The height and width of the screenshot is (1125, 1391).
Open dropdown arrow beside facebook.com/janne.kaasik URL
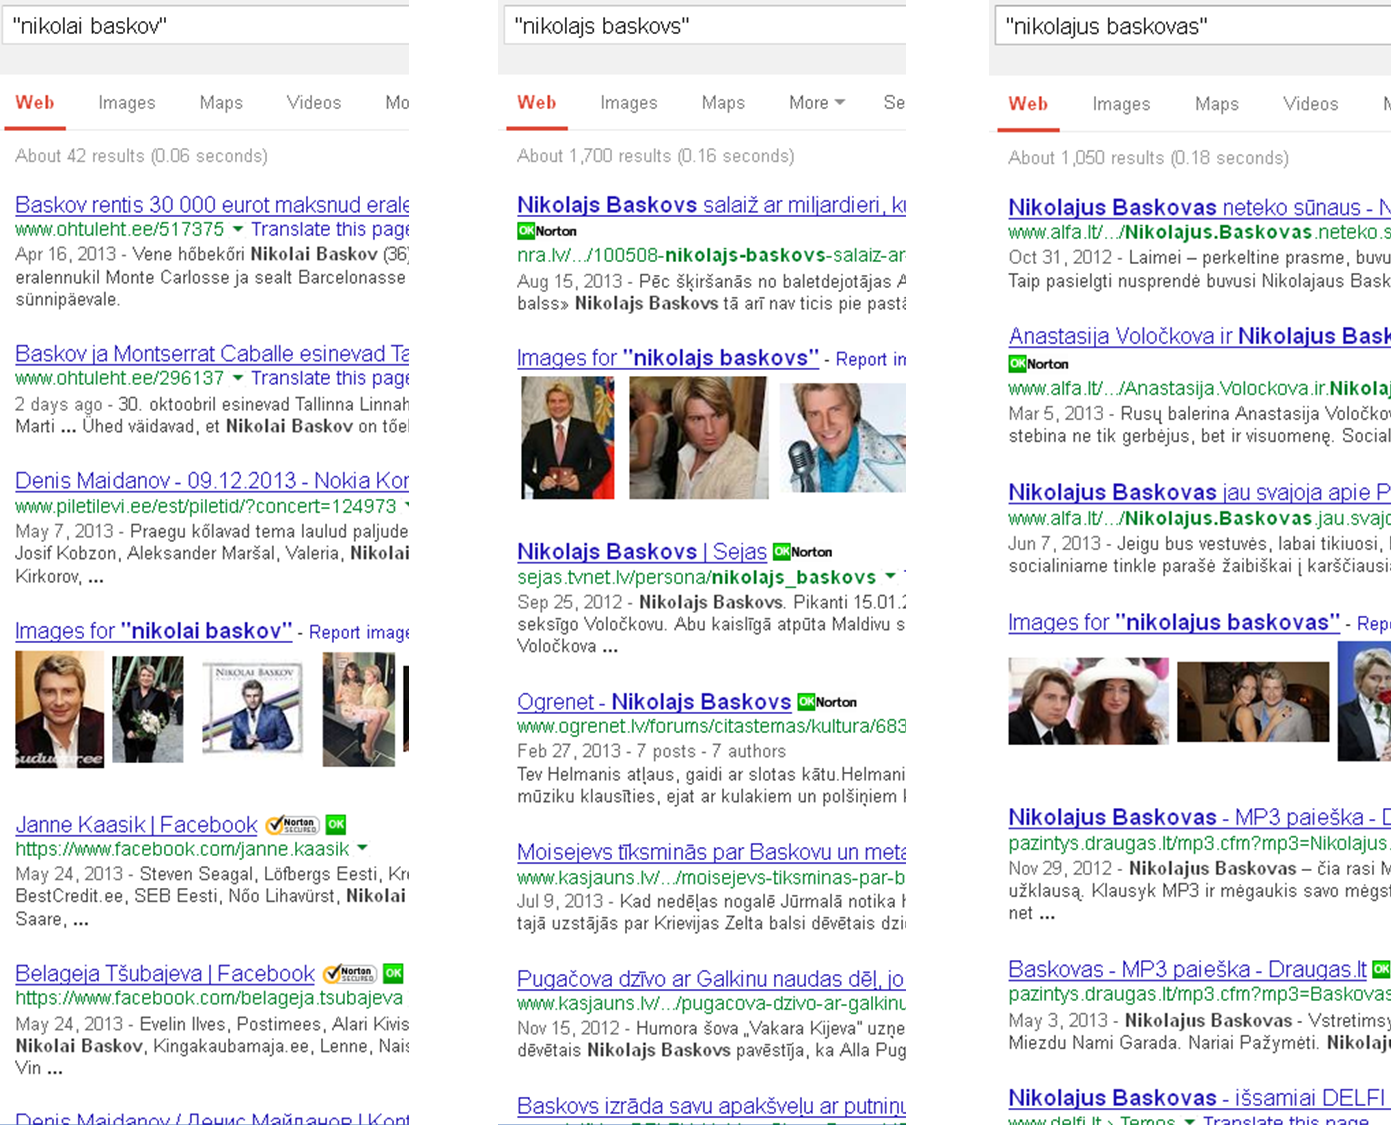(x=362, y=849)
